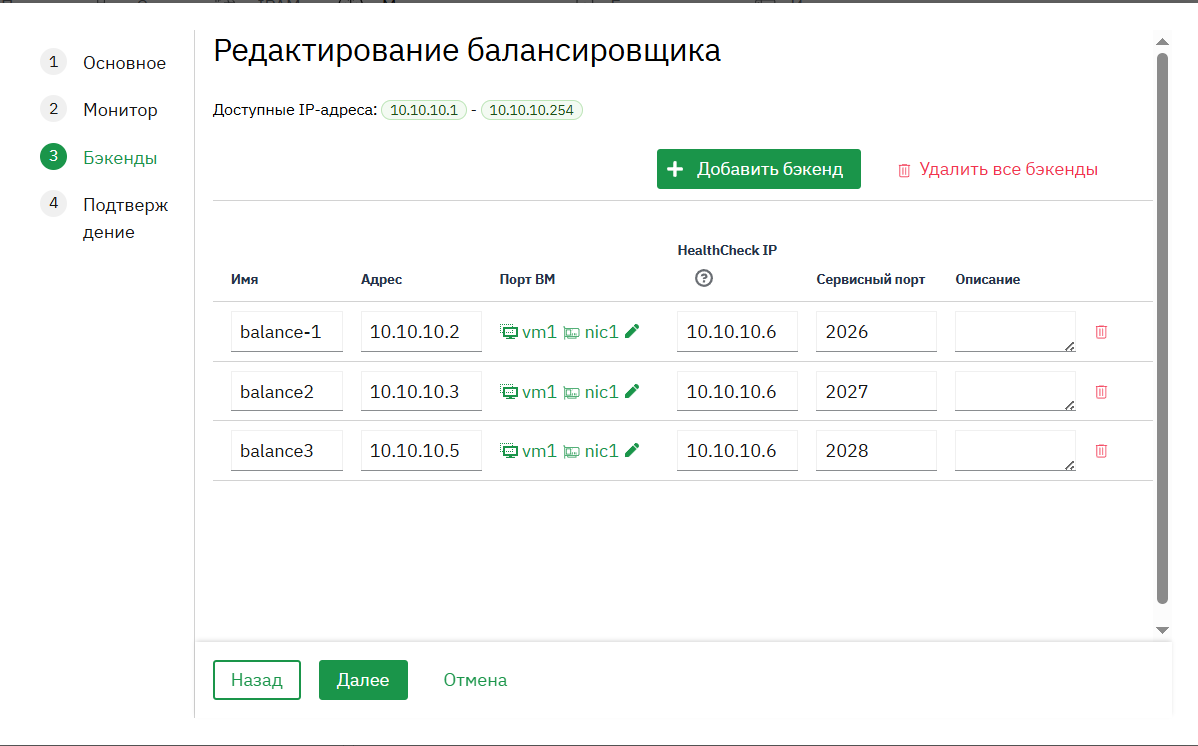
Task: Proceed with the Далее button
Action: 363,680
